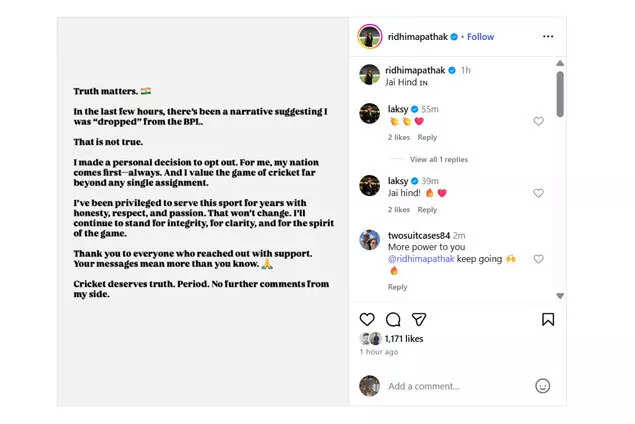Follow ridhimapathak from the post header

click(x=480, y=37)
